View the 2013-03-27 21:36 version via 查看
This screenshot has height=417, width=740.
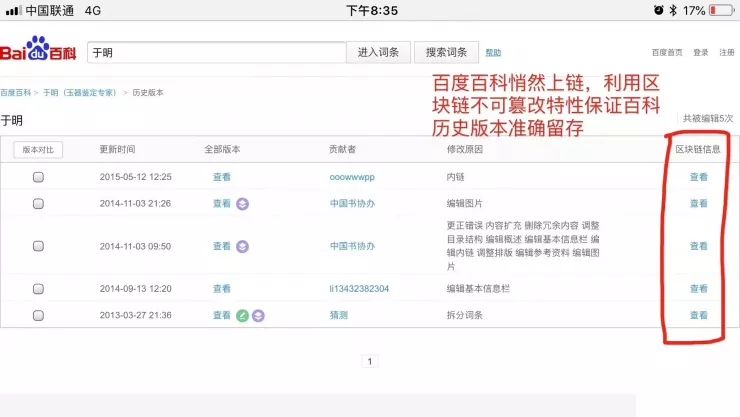[x=222, y=315]
